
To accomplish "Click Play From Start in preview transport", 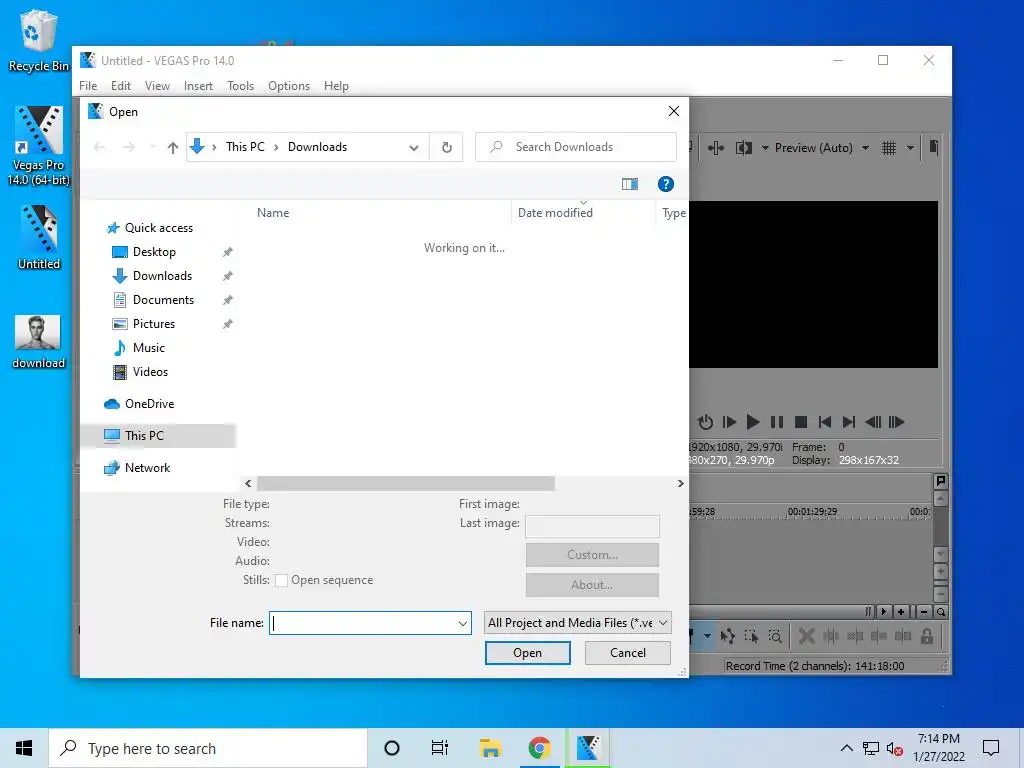I will (x=729, y=423).
